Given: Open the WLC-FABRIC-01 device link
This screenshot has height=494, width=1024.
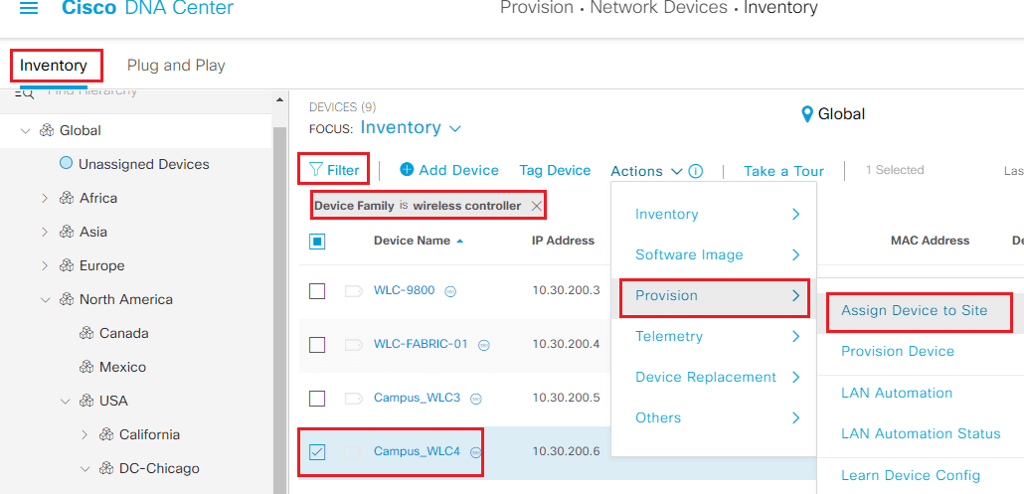Looking at the screenshot, I should pyautogui.click(x=421, y=344).
